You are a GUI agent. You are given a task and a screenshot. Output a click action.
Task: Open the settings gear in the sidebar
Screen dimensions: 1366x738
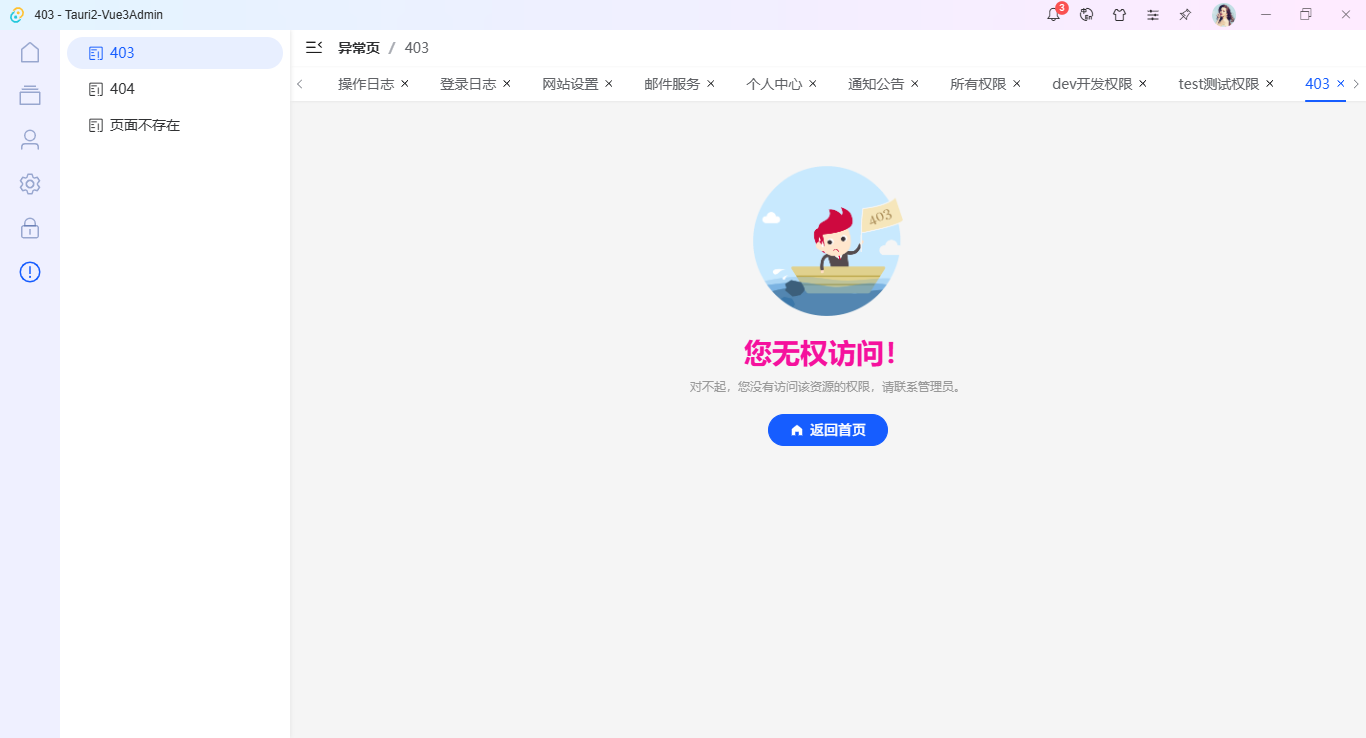click(x=29, y=184)
